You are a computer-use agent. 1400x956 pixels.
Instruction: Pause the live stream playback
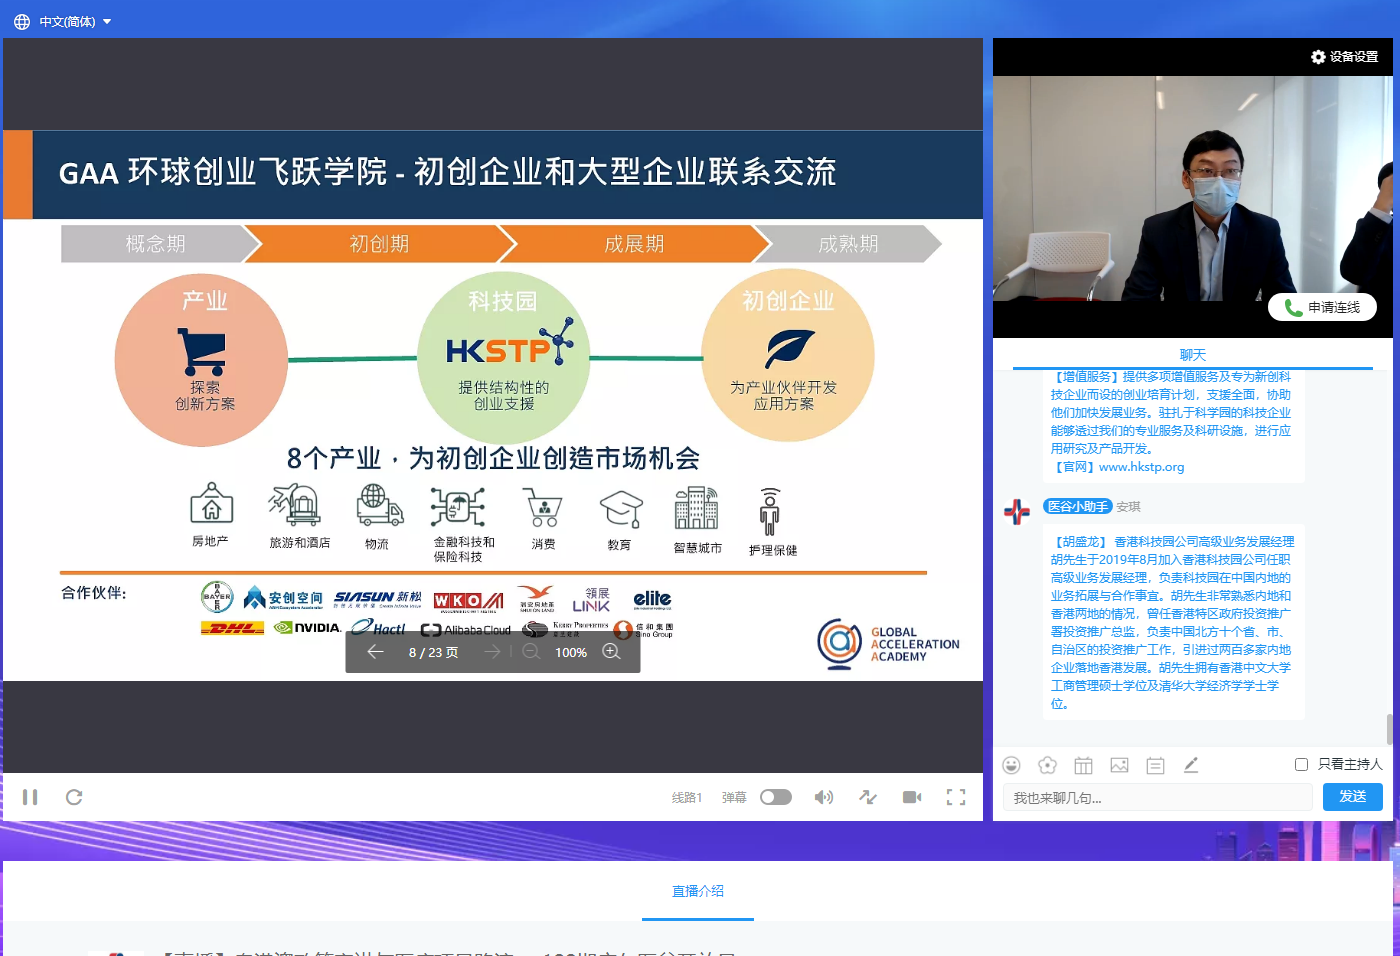pyautogui.click(x=30, y=797)
